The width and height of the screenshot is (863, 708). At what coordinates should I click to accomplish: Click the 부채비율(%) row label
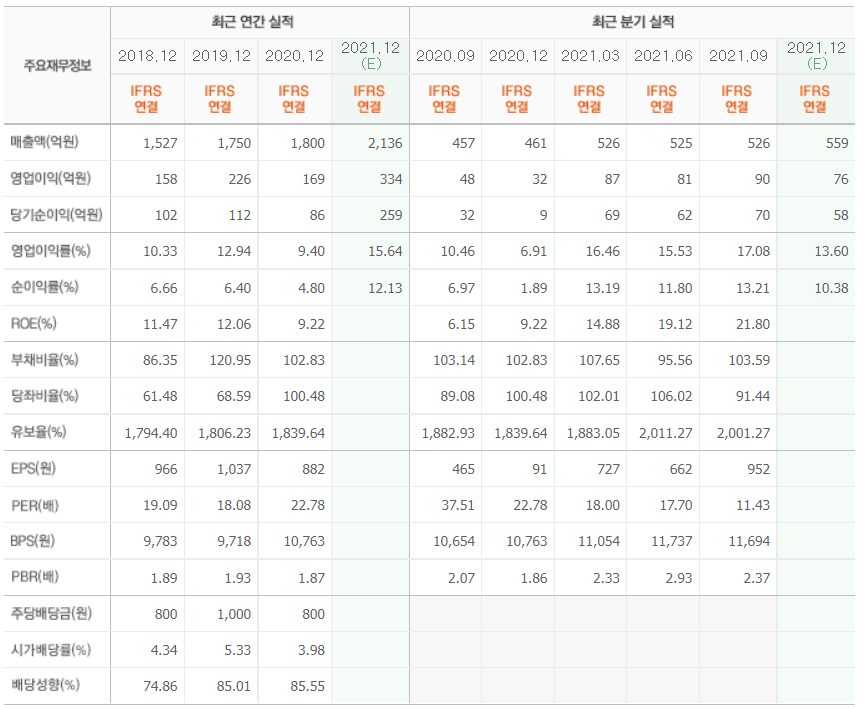45,360
